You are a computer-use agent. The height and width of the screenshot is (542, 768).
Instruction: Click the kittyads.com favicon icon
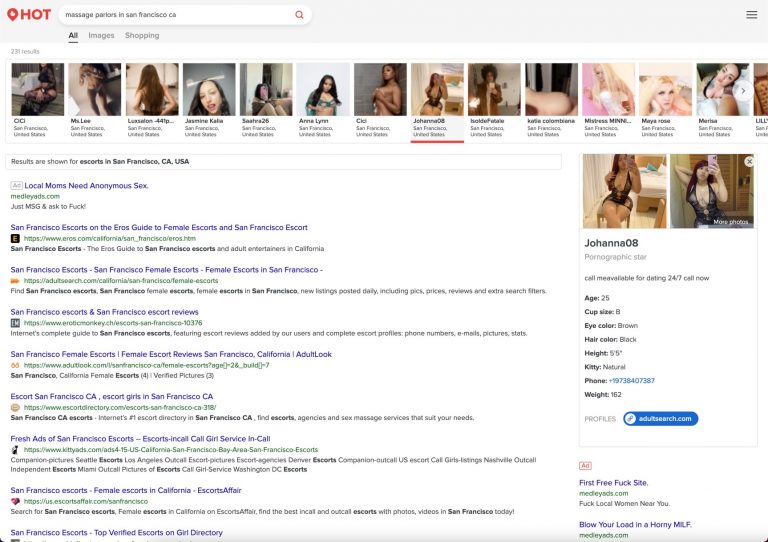click(x=15, y=449)
